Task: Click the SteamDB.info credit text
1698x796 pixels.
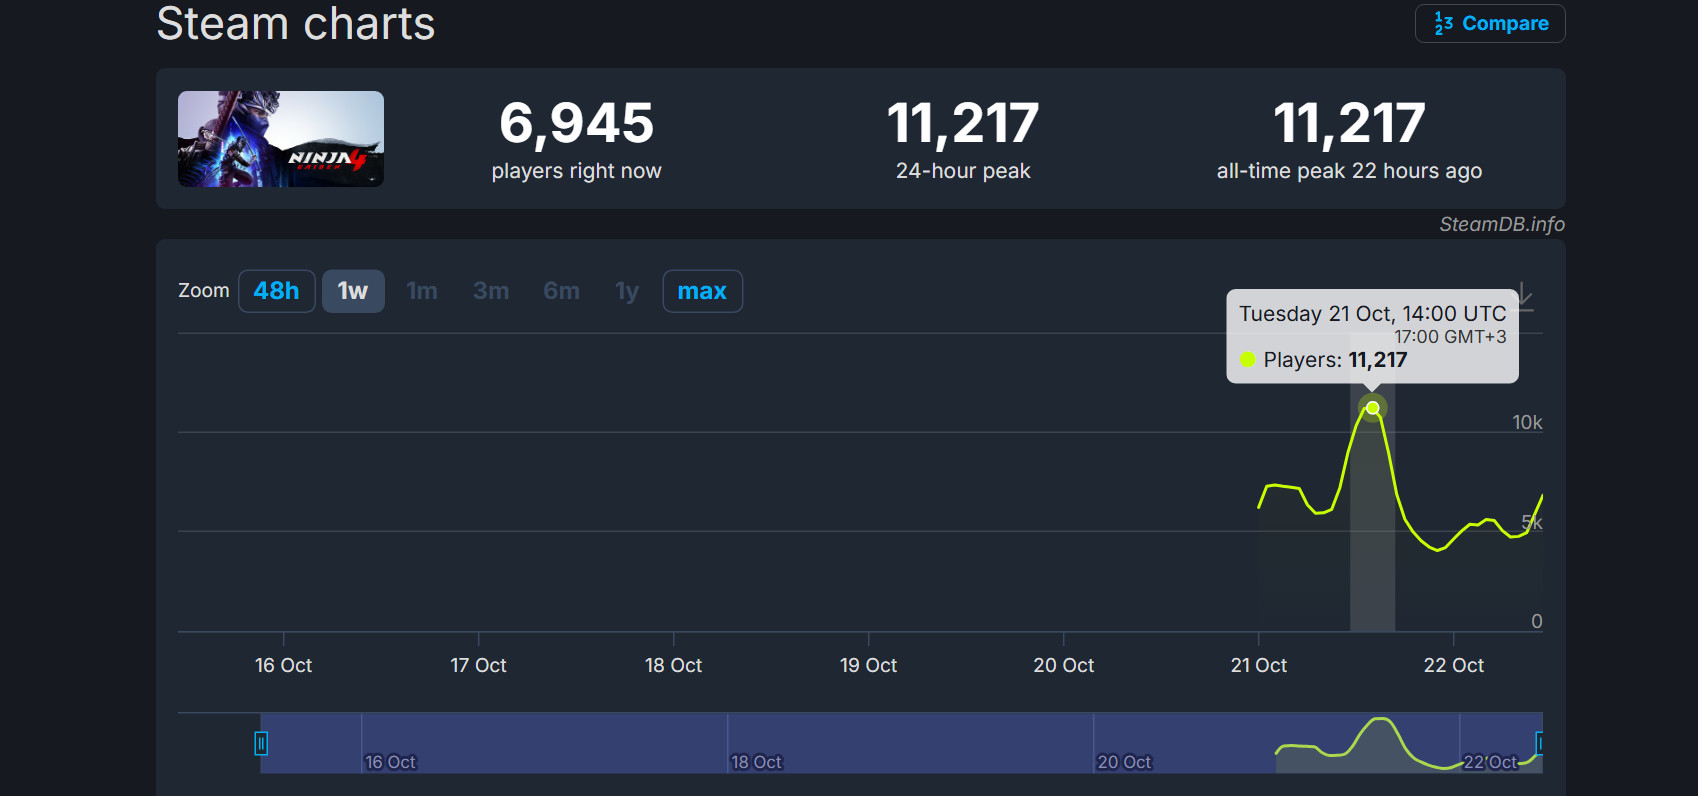Action: coord(1502,224)
